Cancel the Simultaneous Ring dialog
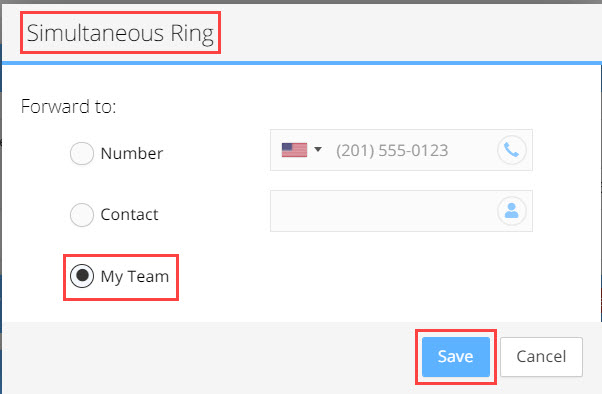This screenshot has width=602, height=394. pyautogui.click(x=541, y=357)
